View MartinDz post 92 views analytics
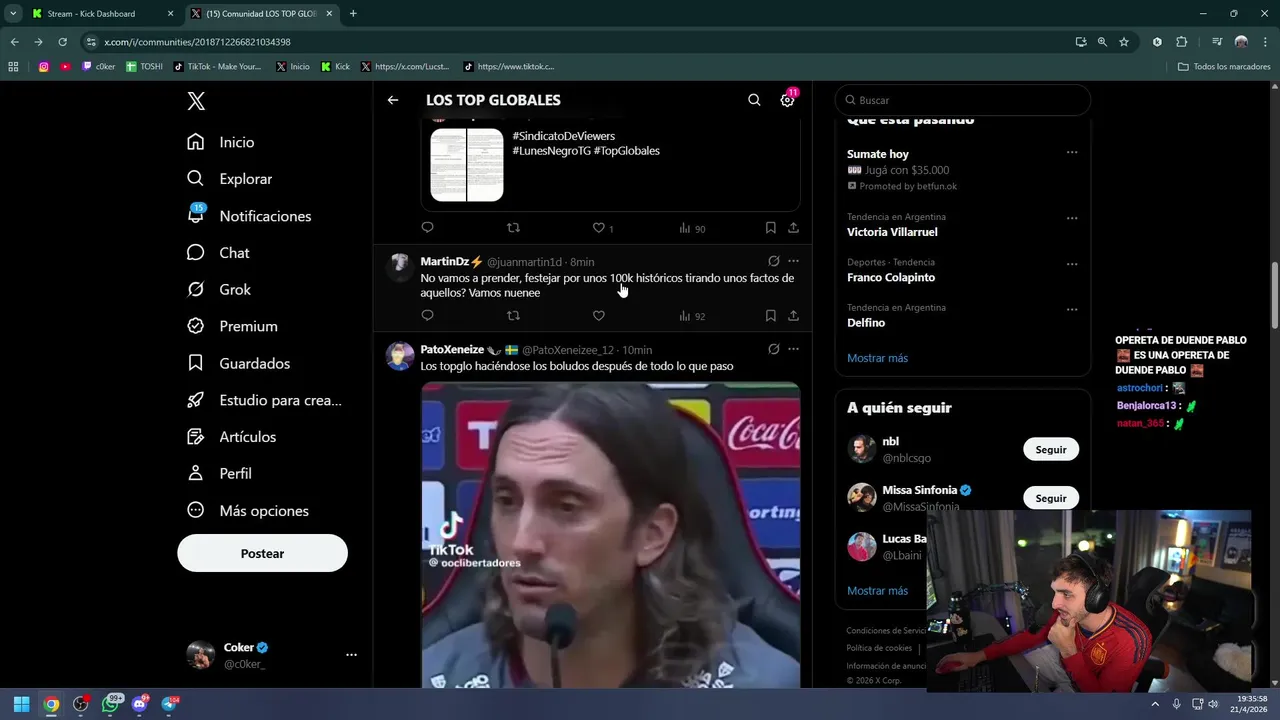 click(x=692, y=316)
